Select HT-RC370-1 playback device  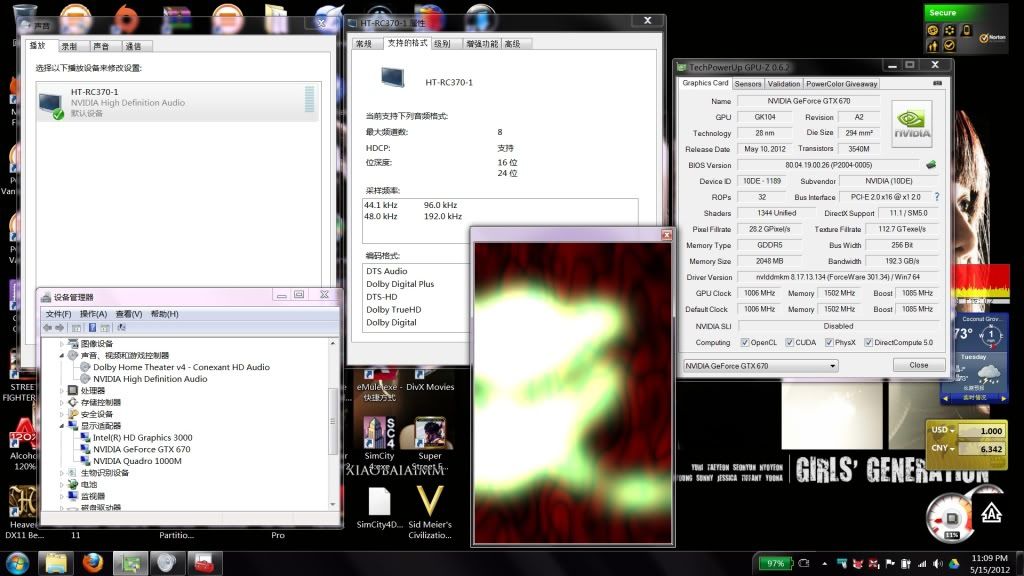[178, 102]
